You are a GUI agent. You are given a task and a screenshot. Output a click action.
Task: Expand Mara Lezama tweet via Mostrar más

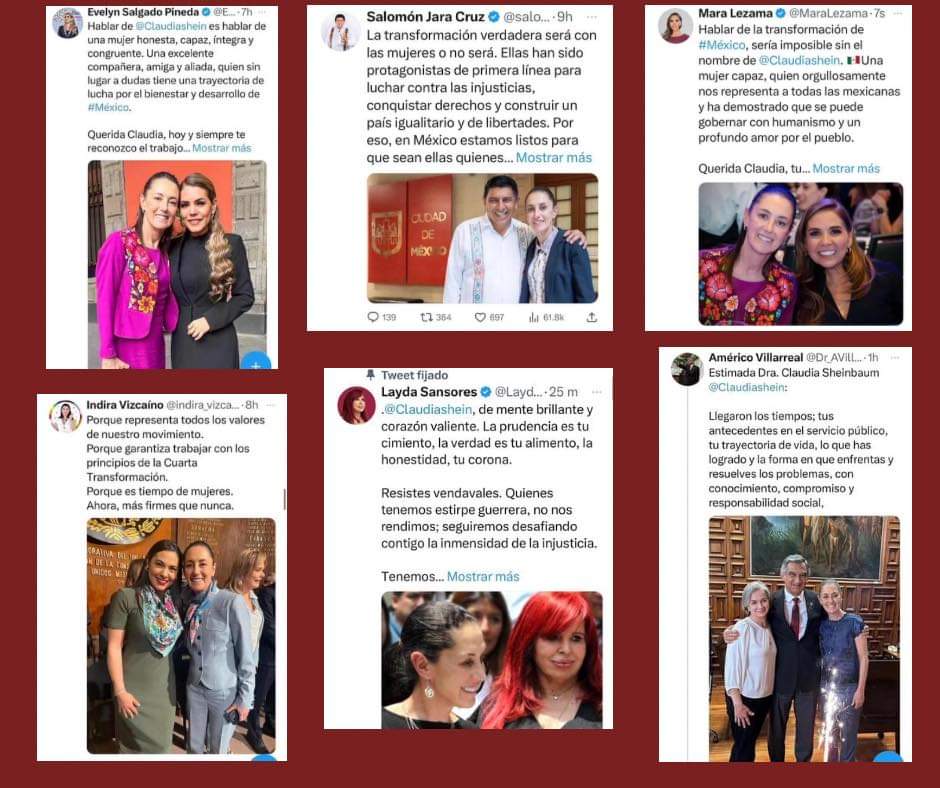coord(846,169)
